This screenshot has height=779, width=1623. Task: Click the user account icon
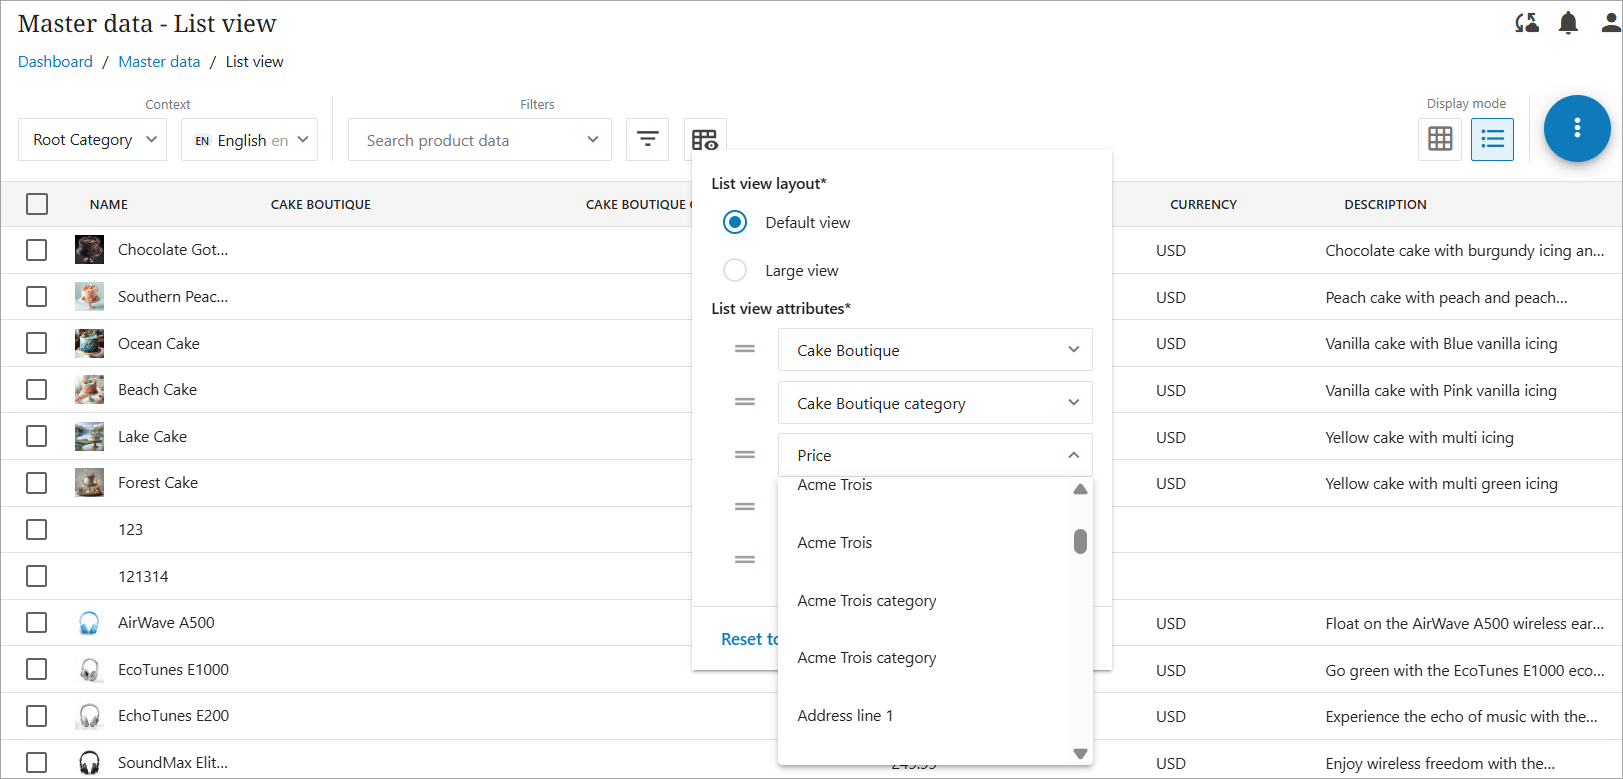click(x=1610, y=23)
